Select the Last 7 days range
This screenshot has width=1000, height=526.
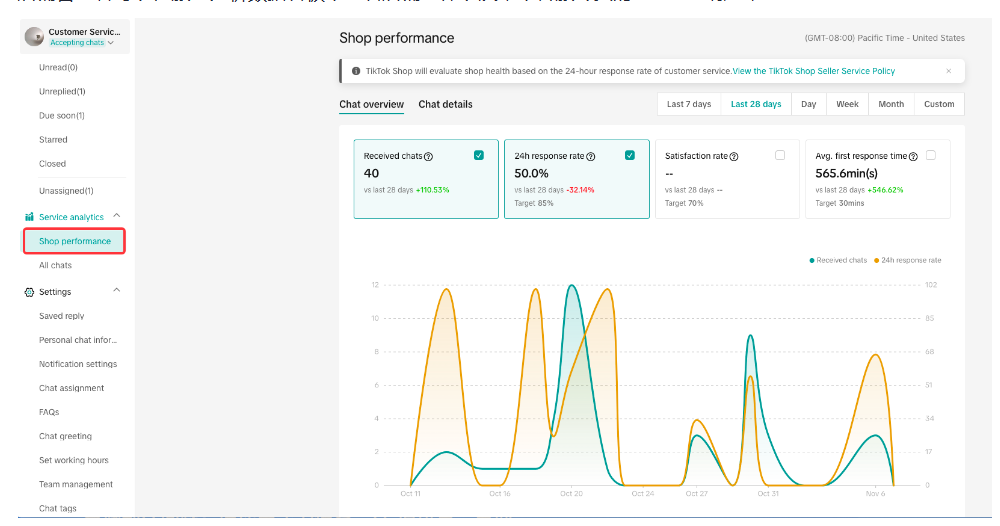(x=689, y=104)
